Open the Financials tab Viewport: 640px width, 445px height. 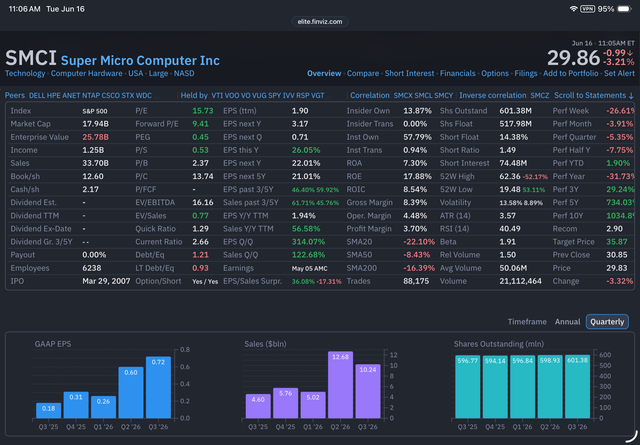(x=458, y=73)
